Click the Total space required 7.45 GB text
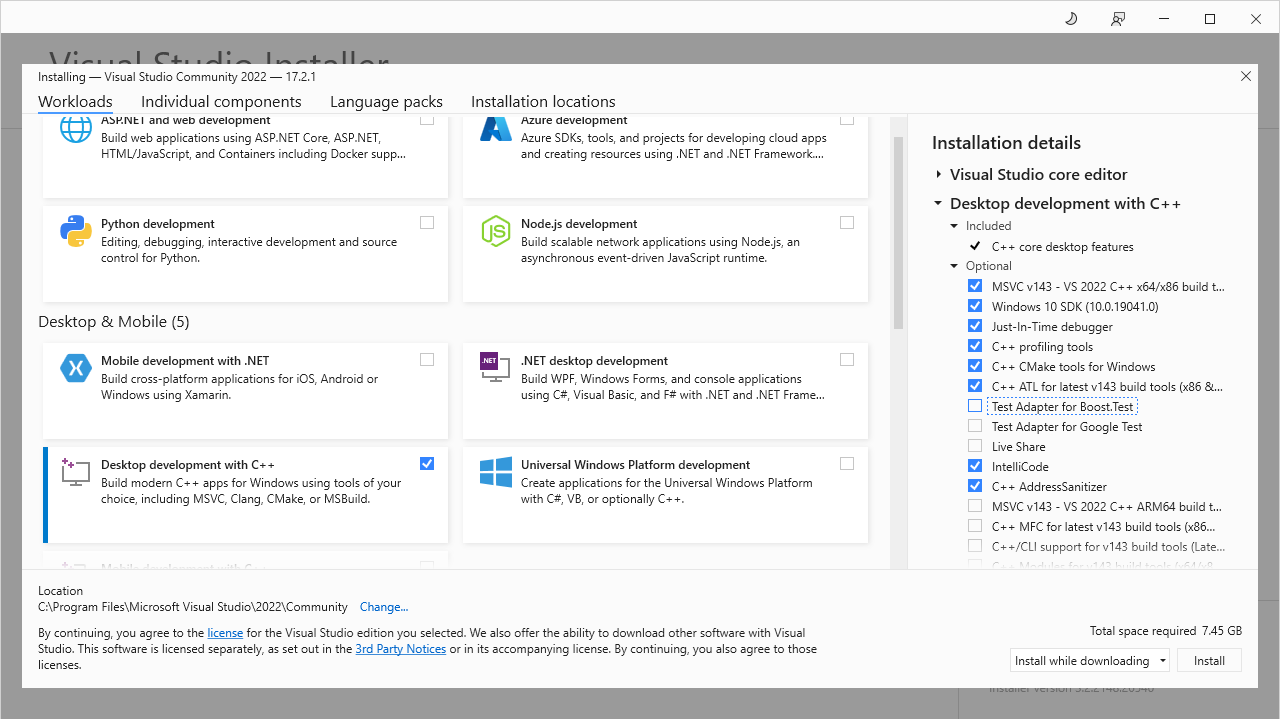 click(1166, 631)
